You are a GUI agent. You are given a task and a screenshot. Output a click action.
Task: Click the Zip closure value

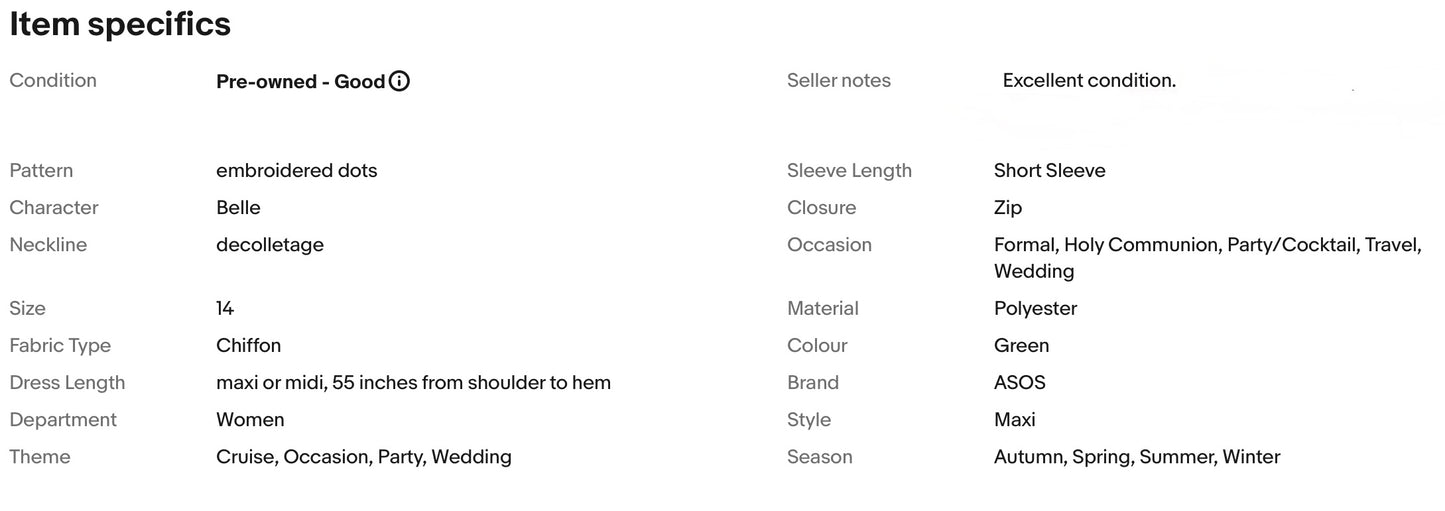pos(1008,208)
